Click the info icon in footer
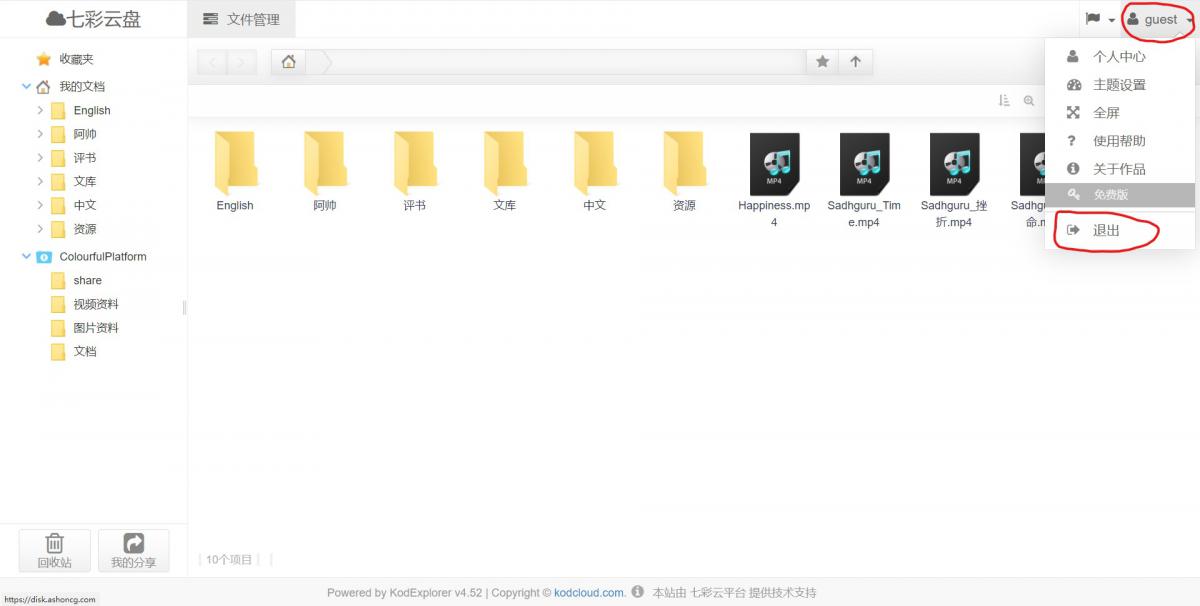Image resolution: width=1200 pixels, height=606 pixels. (x=638, y=592)
